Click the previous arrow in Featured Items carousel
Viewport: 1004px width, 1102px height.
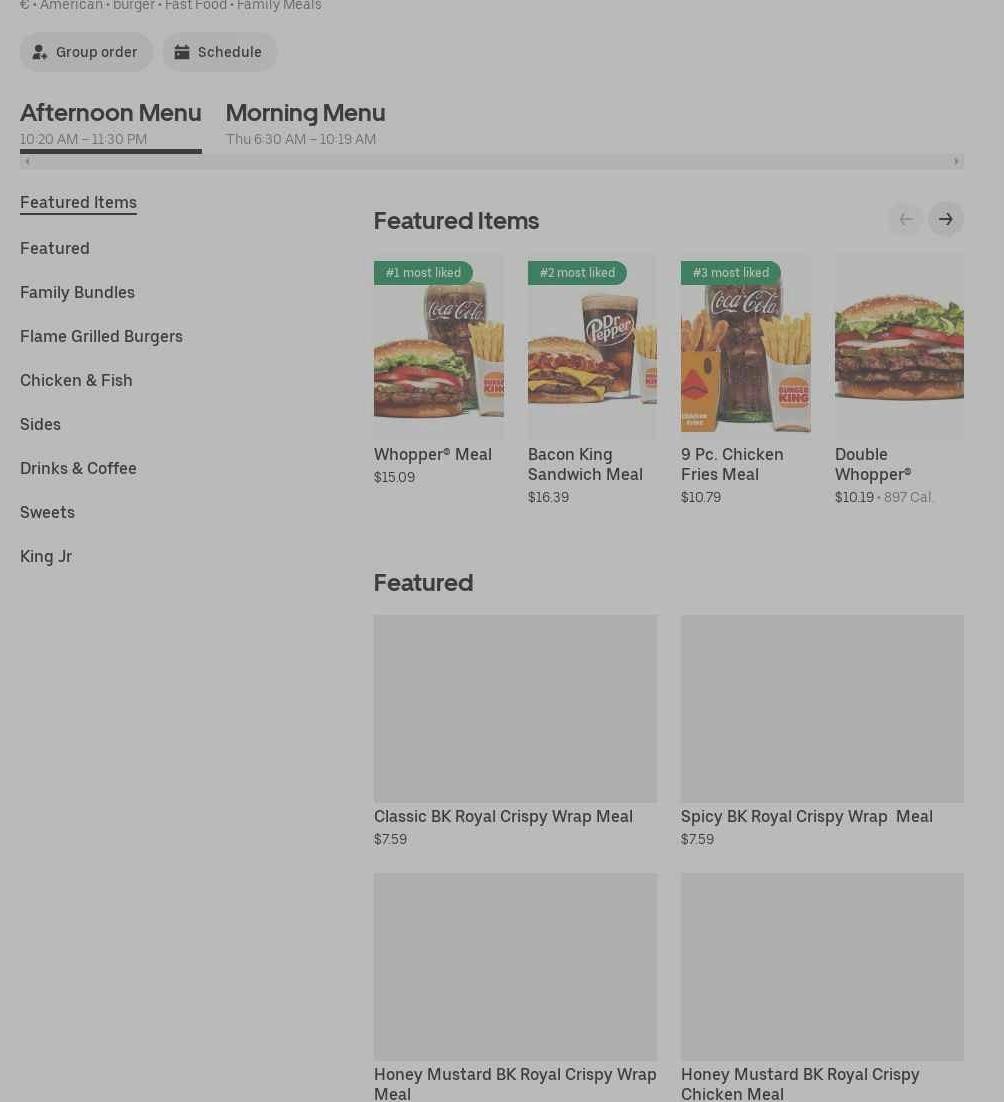pyautogui.click(x=905, y=219)
